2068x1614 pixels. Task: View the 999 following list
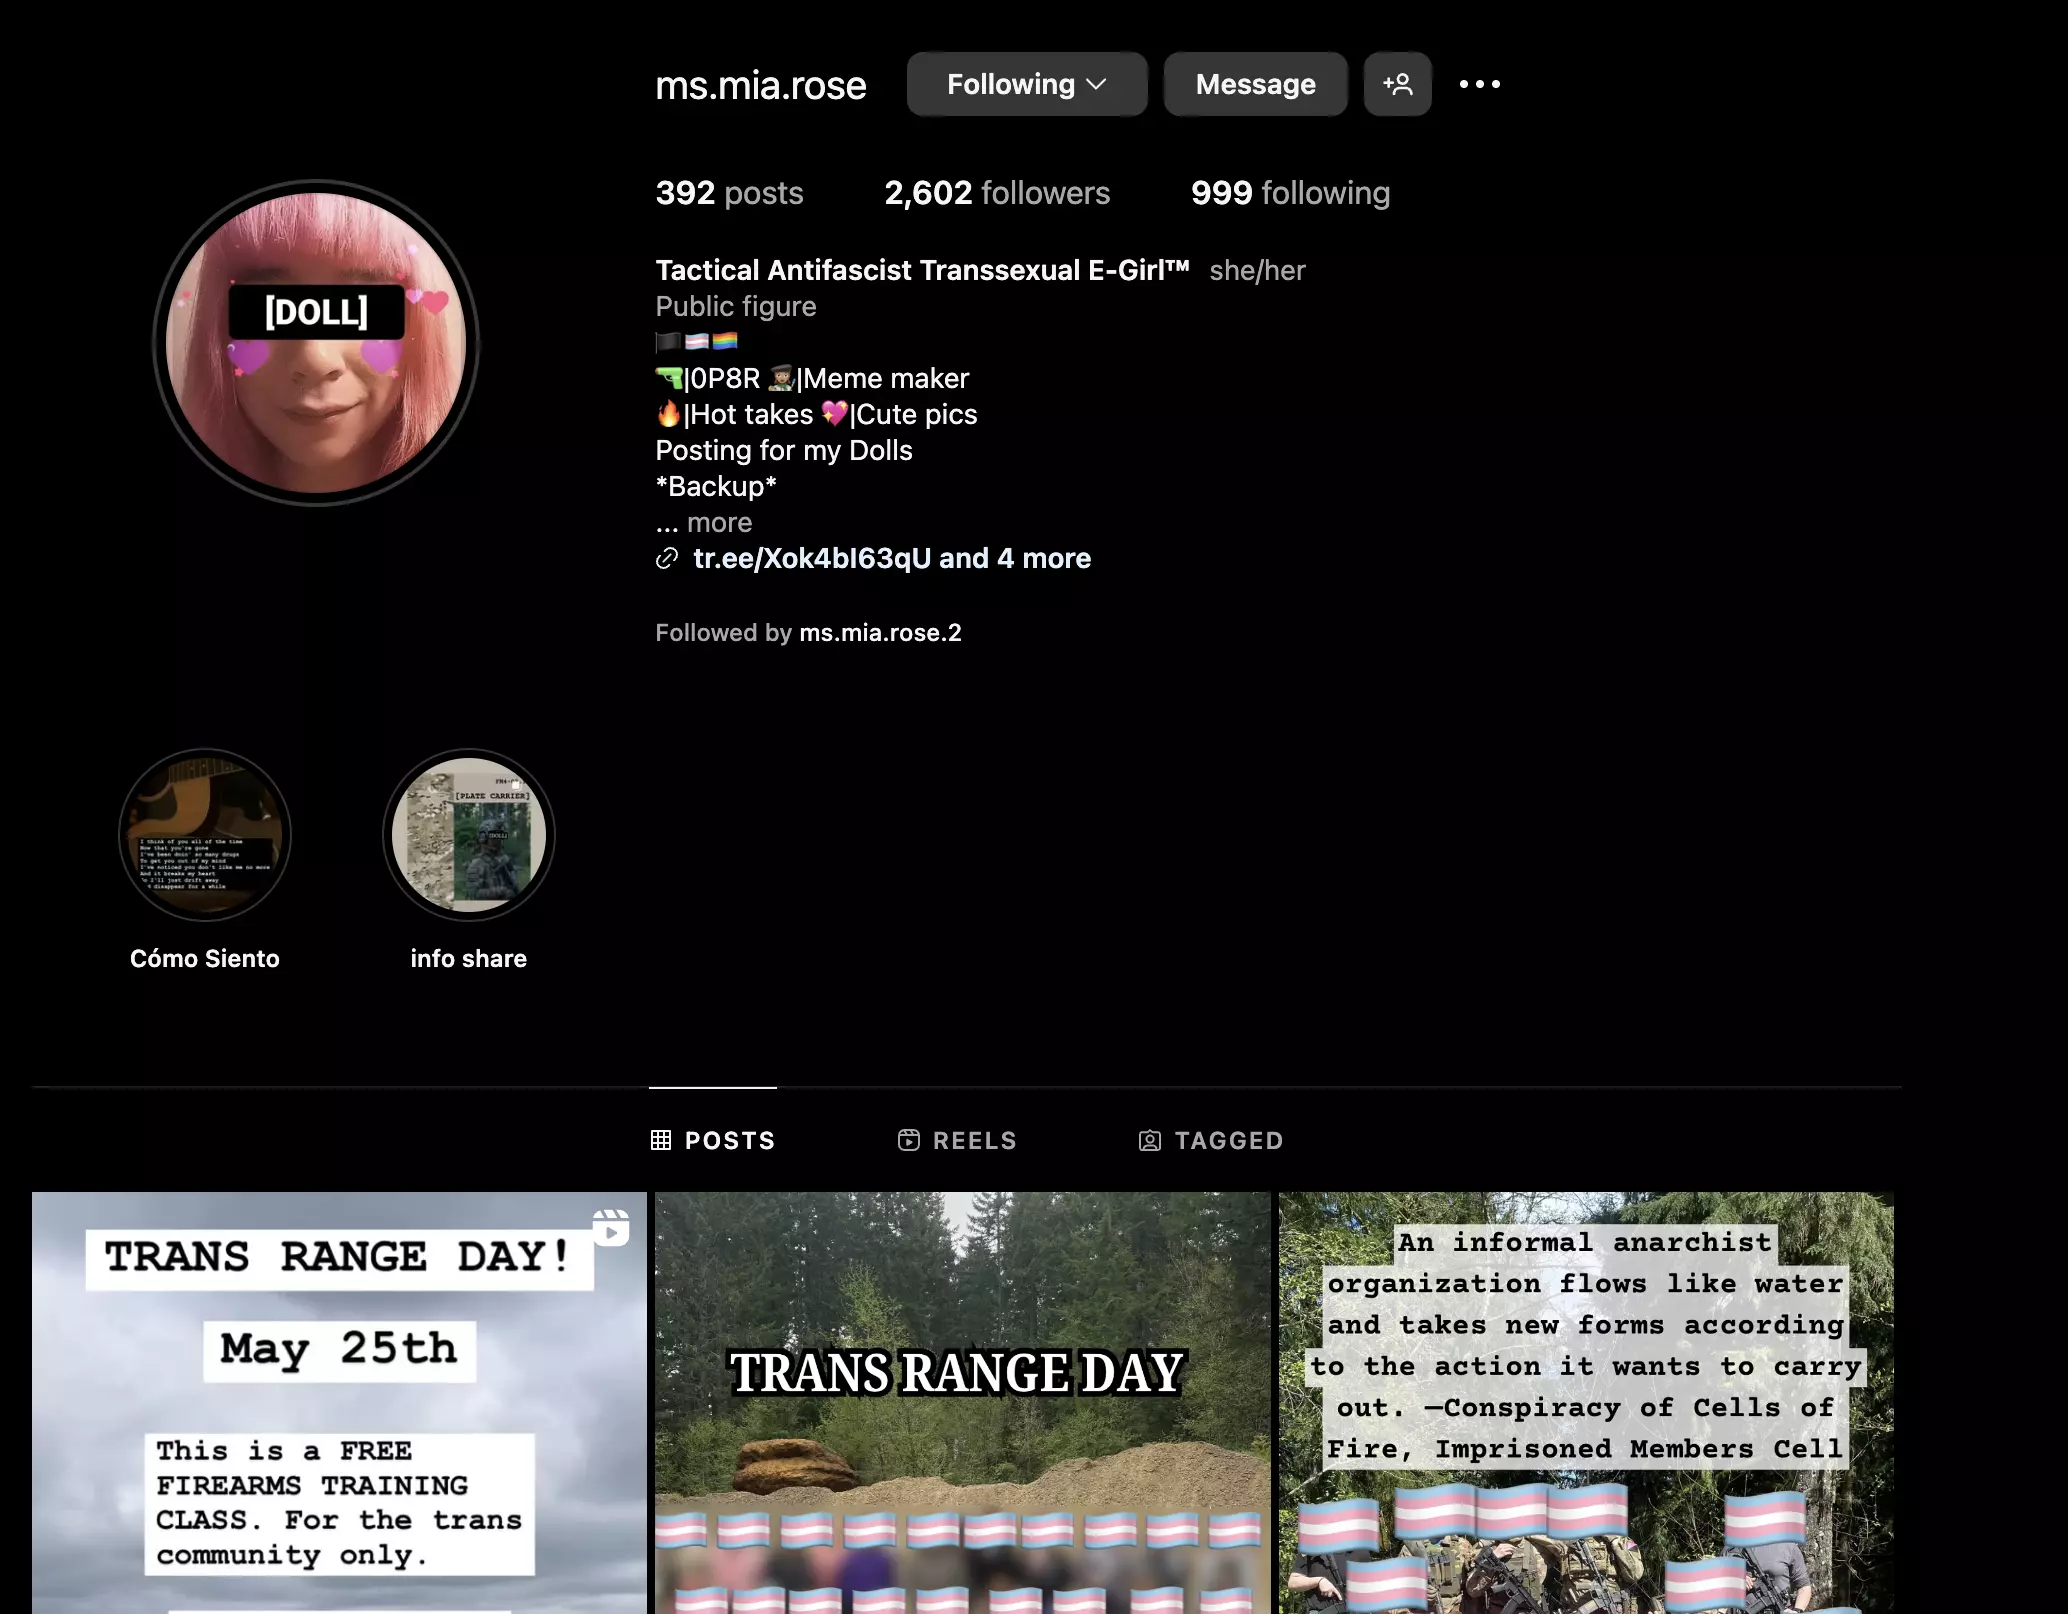(x=1290, y=193)
